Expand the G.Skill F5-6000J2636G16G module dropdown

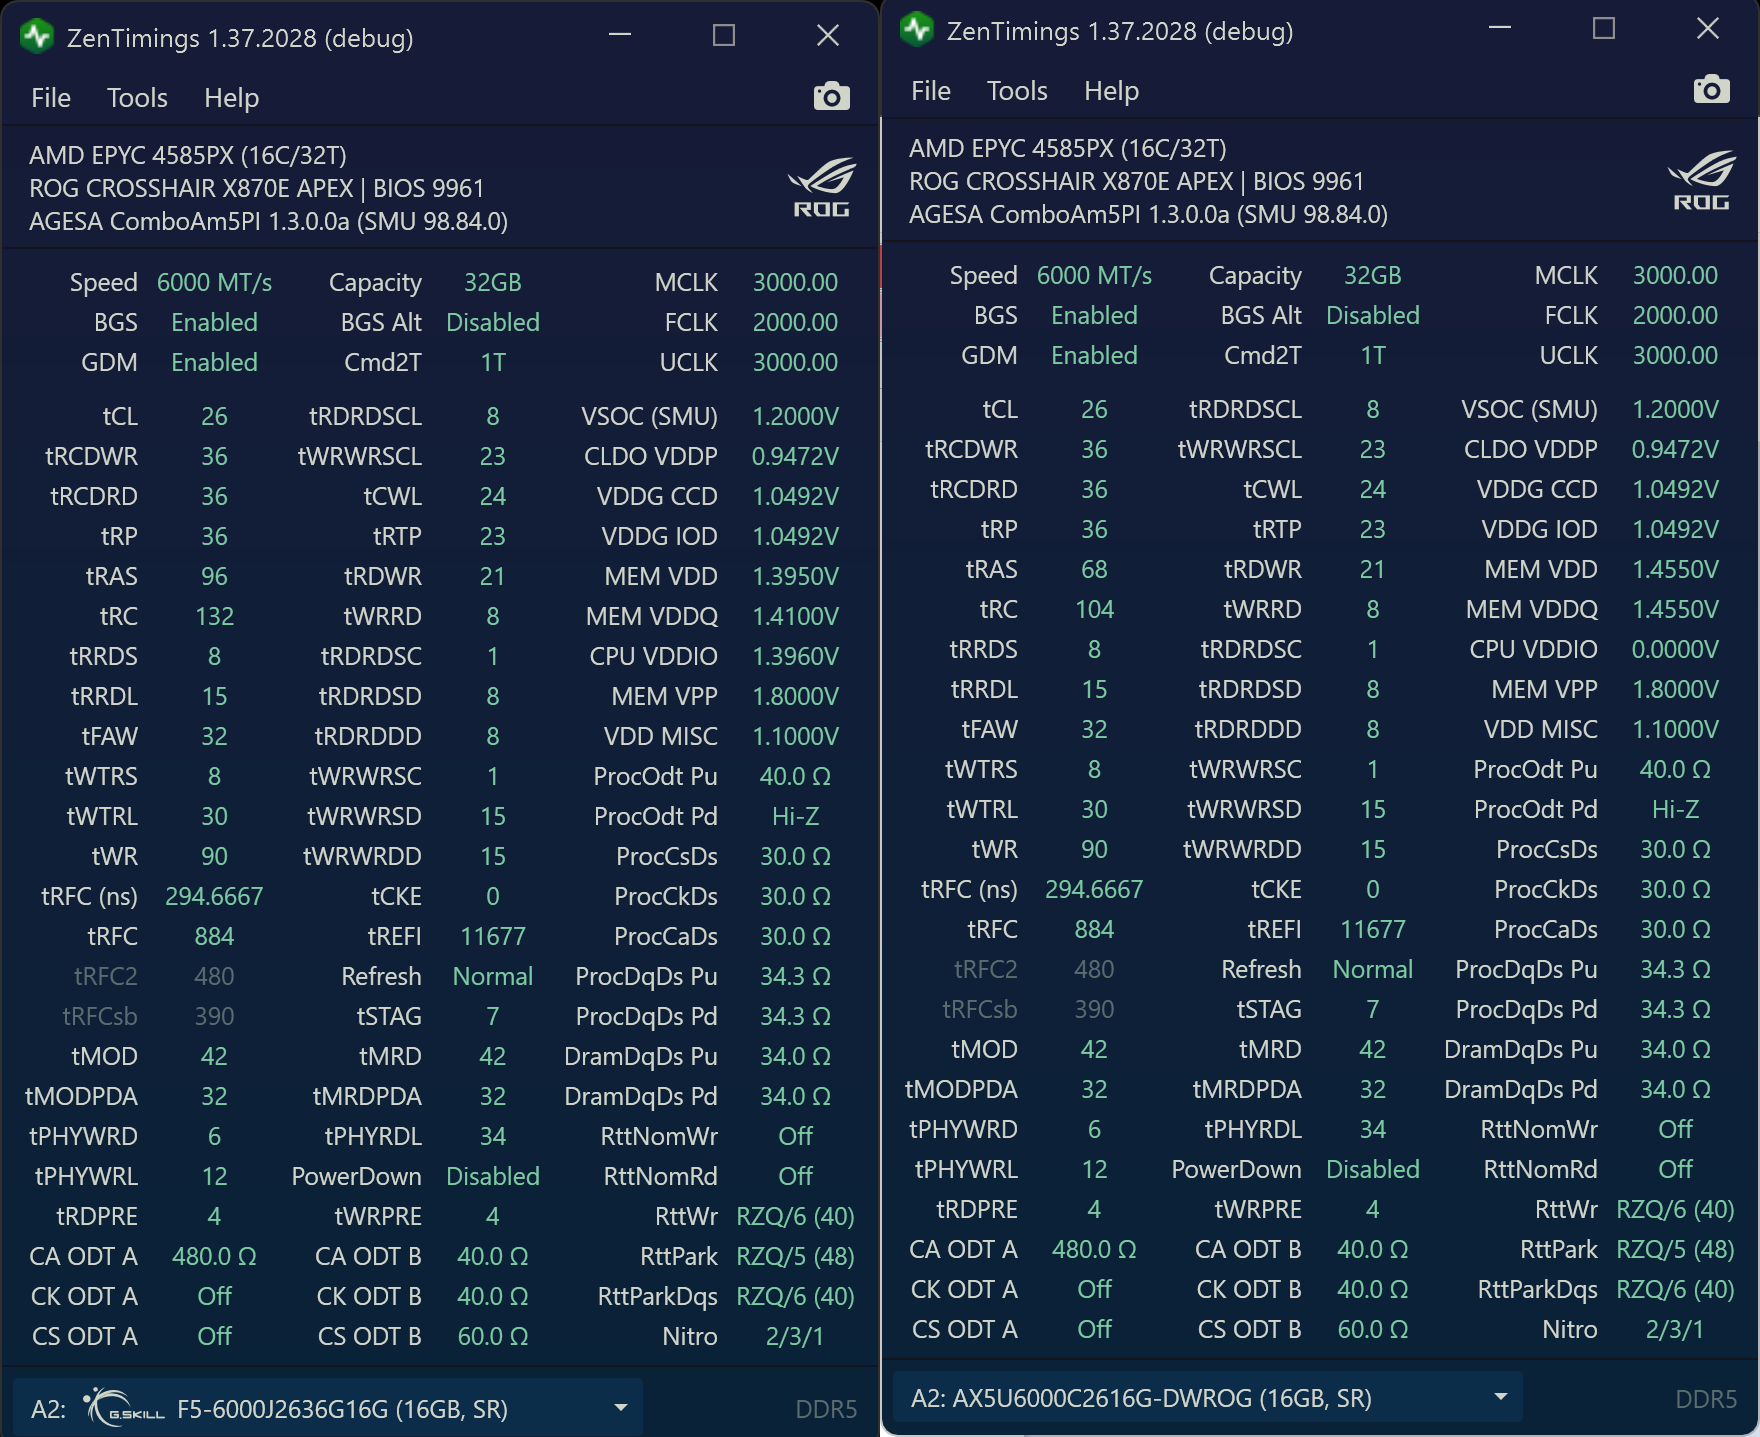[328, 1409]
